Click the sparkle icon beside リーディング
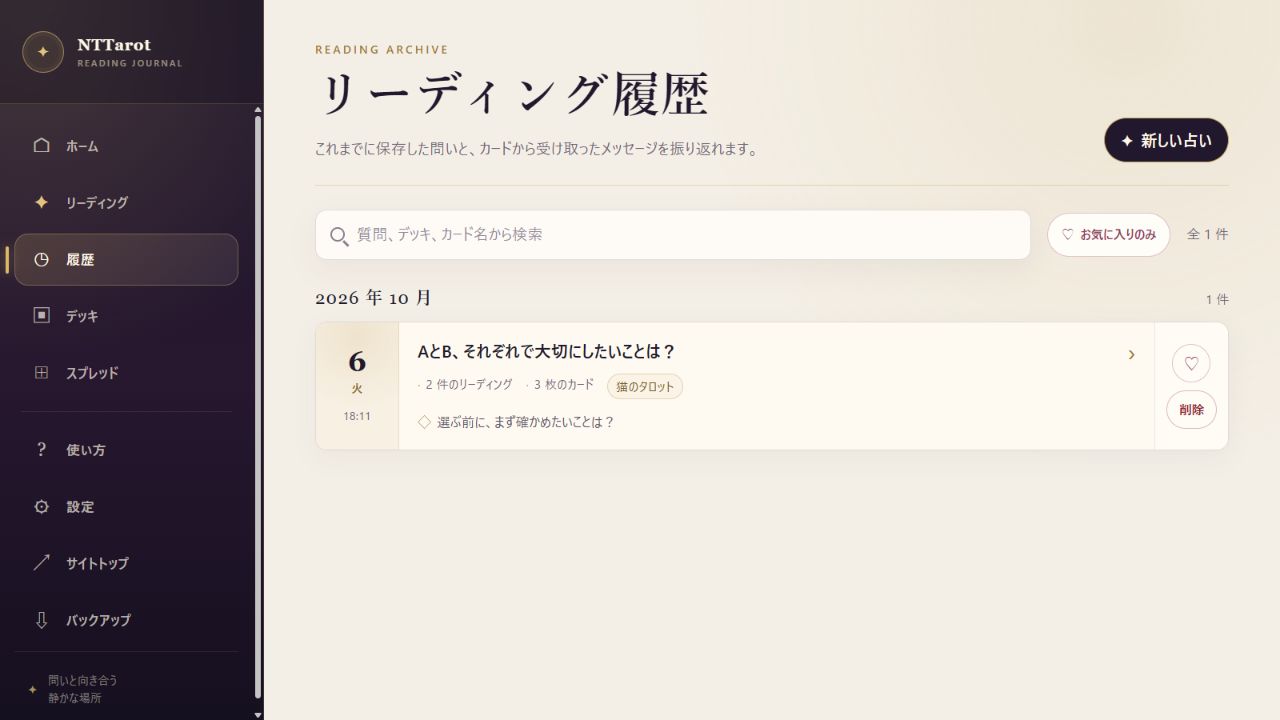 click(41, 202)
